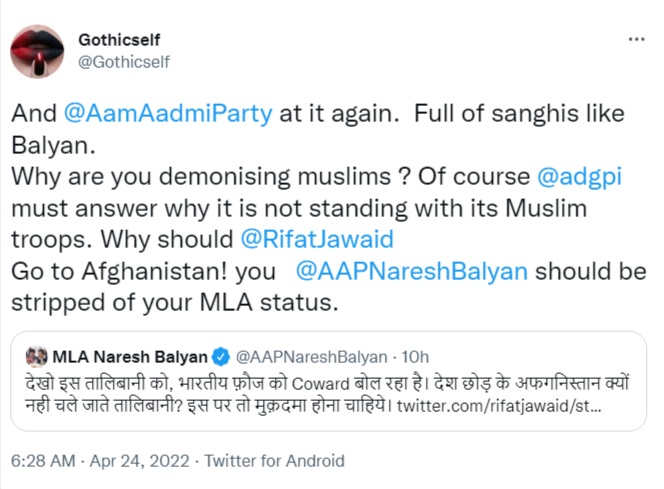The image size is (664, 489).
Task: Click MLA Naresh Balyan's small avatar
Action: tap(36, 357)
